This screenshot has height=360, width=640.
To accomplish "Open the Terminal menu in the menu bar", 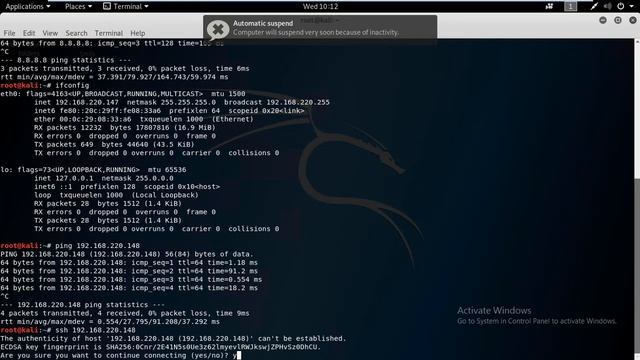I will point(109,33).
